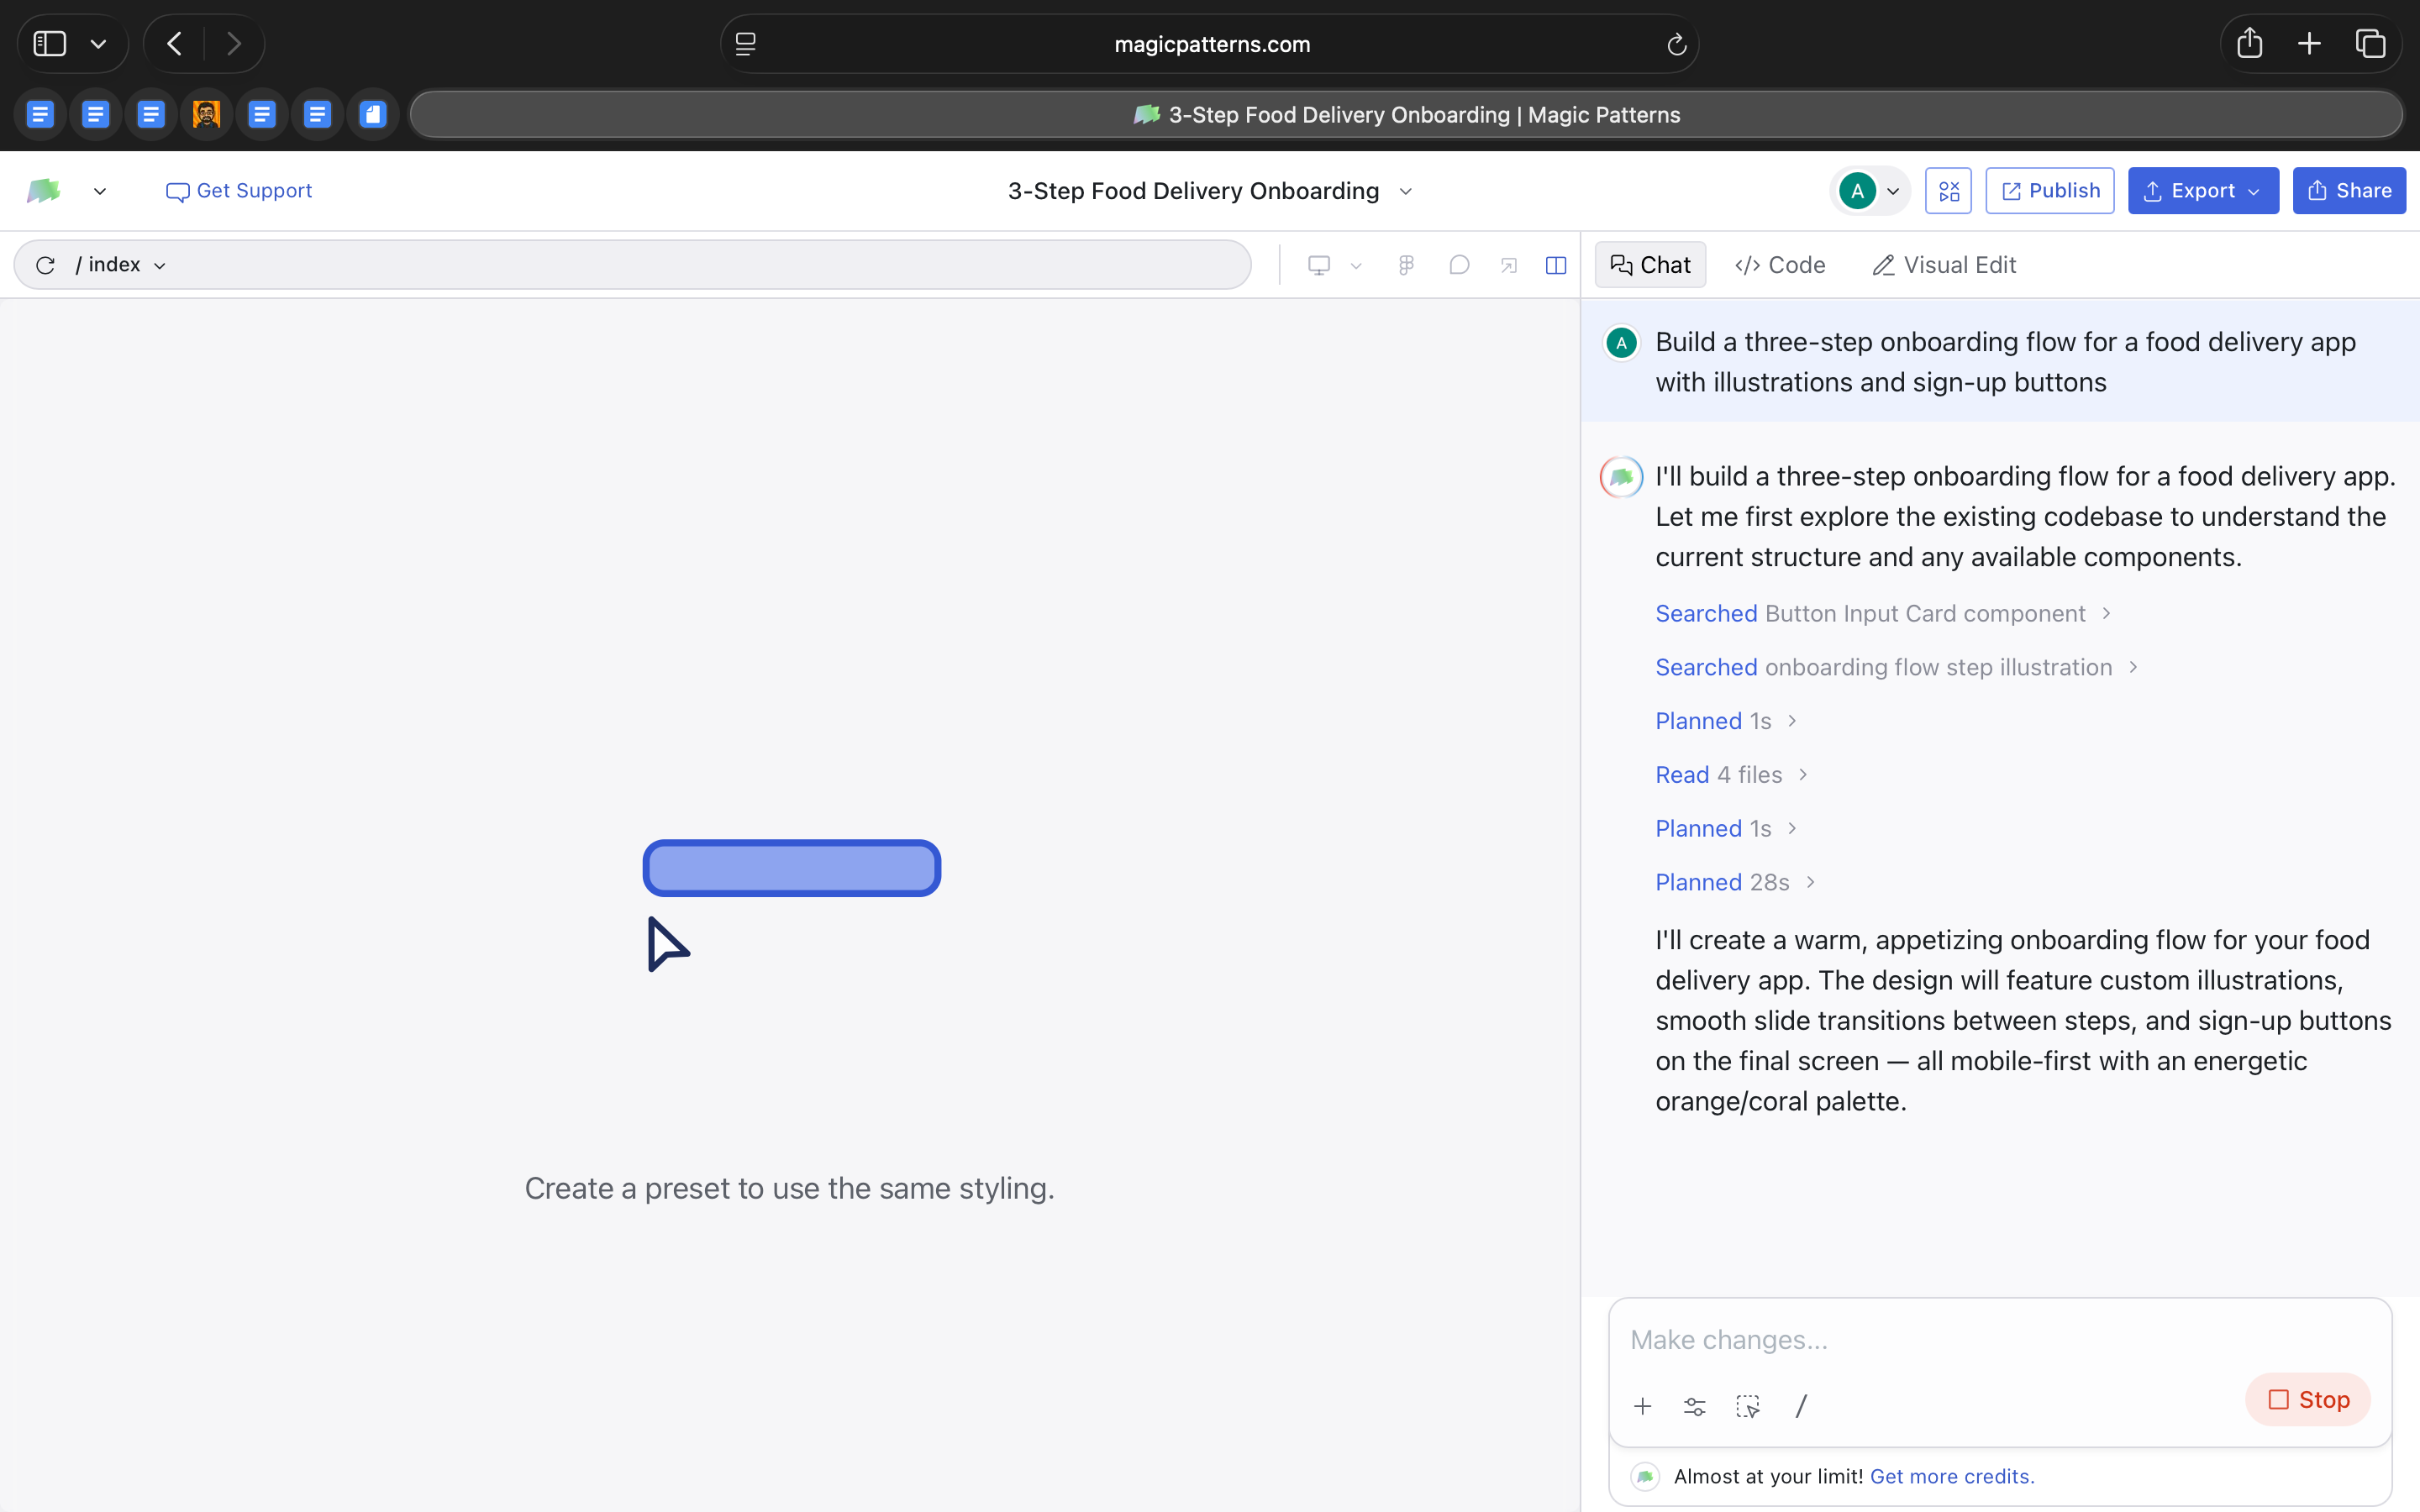Screen dimensions: 2420x1512
Task: Open the Export dropdown menu
Action: (x=2203, y=191)
